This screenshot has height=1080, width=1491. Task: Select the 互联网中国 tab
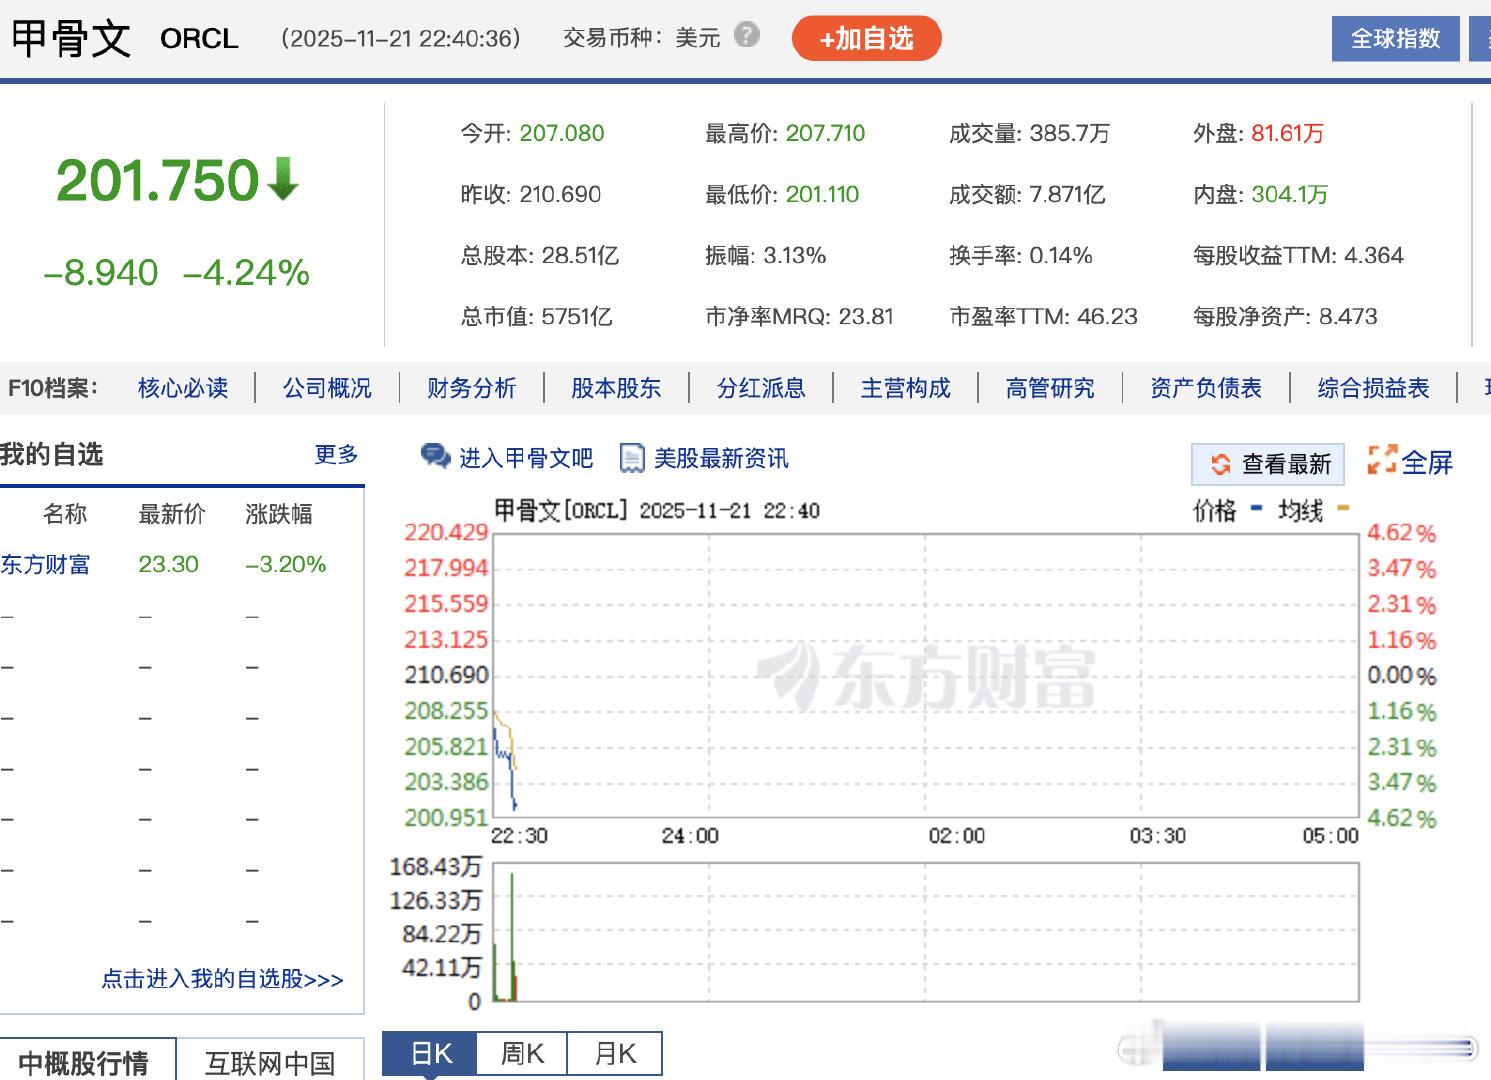(x=270, y=1062)
